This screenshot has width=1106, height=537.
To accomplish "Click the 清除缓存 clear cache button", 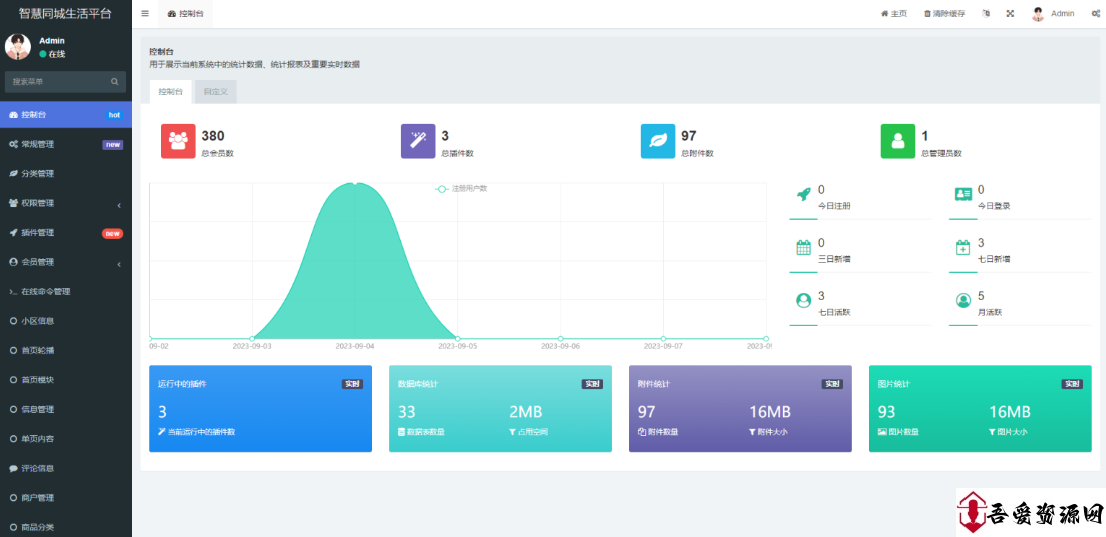I will [x=944, y=14].
